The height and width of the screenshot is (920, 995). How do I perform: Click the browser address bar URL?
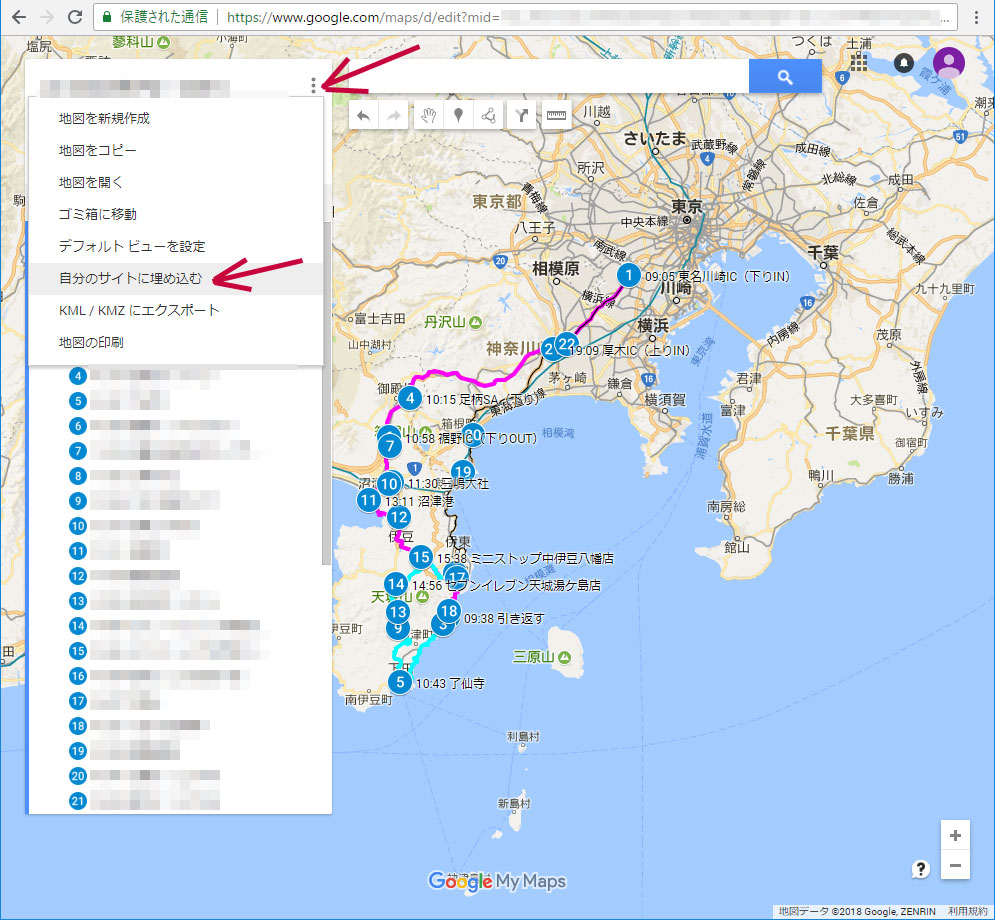coord(527,17)
